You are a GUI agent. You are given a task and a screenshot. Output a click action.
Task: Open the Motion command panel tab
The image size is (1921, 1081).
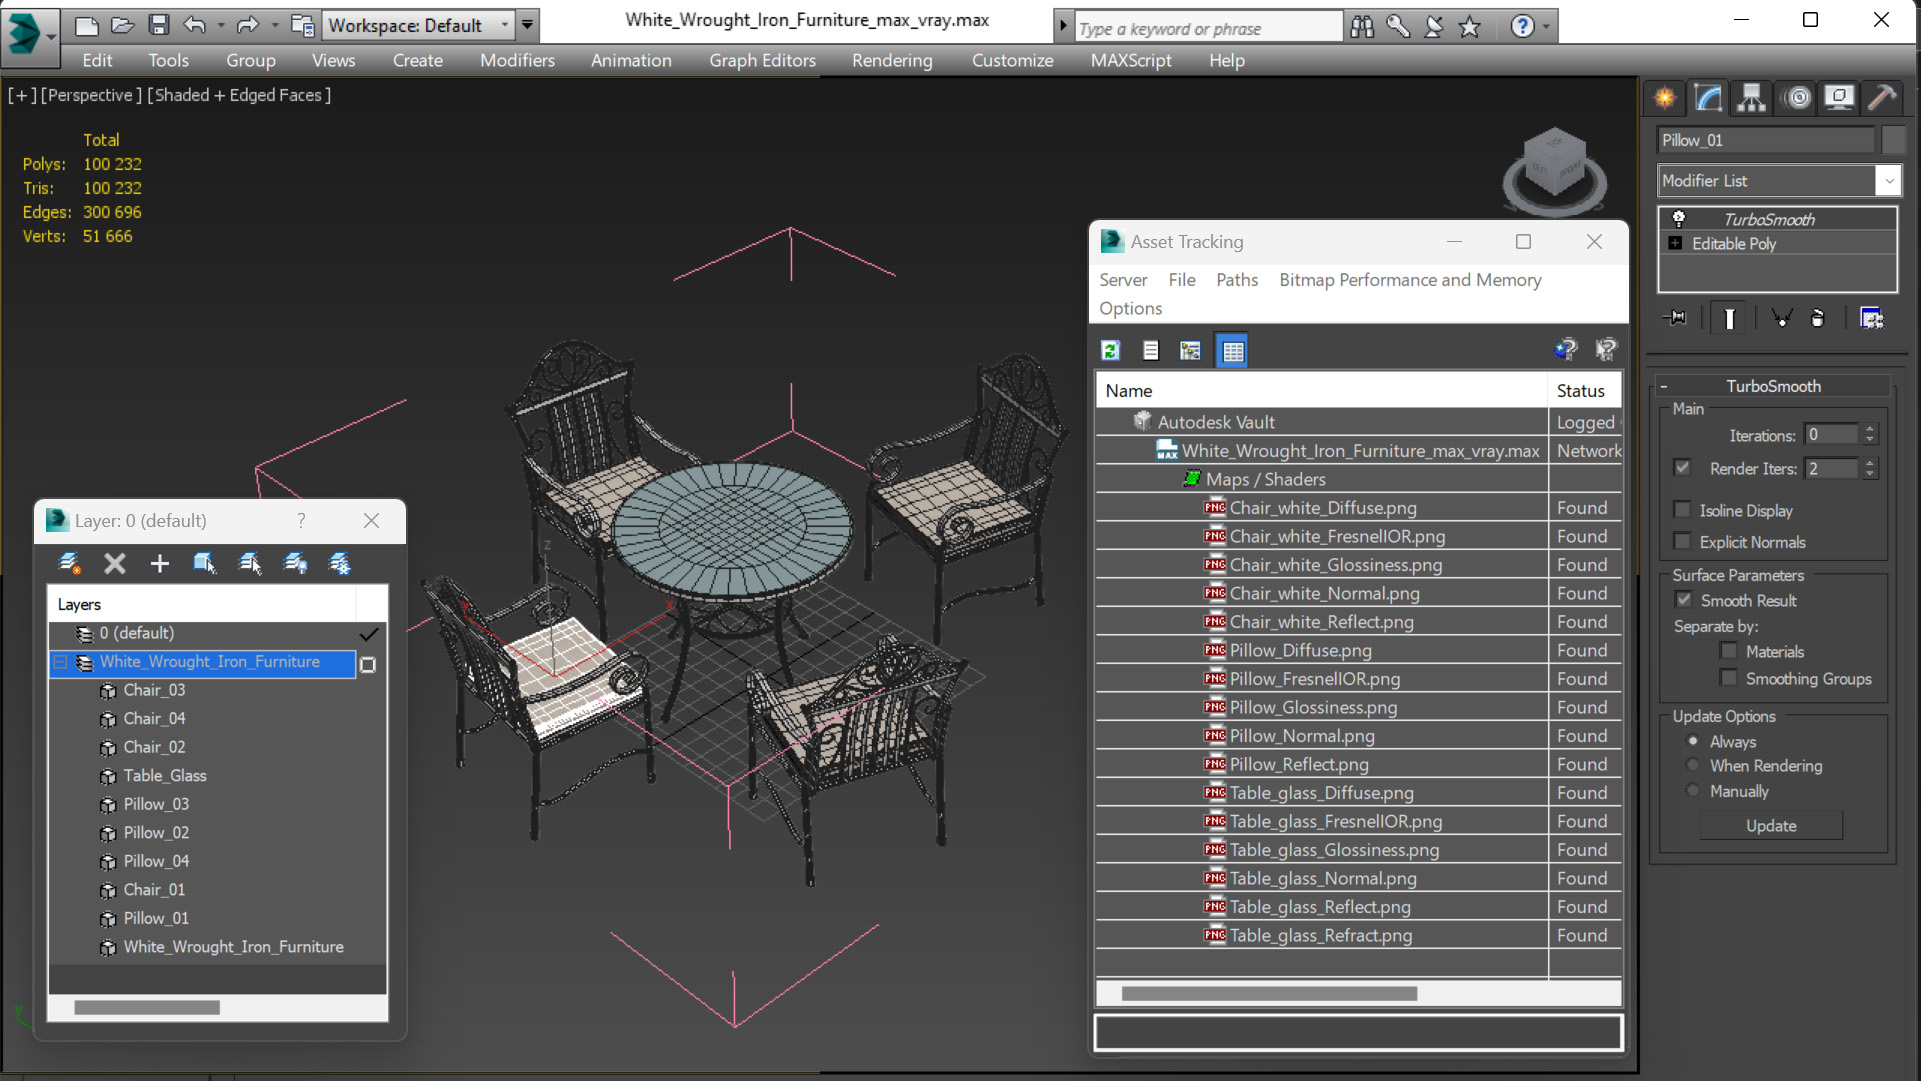point(1798,97)
